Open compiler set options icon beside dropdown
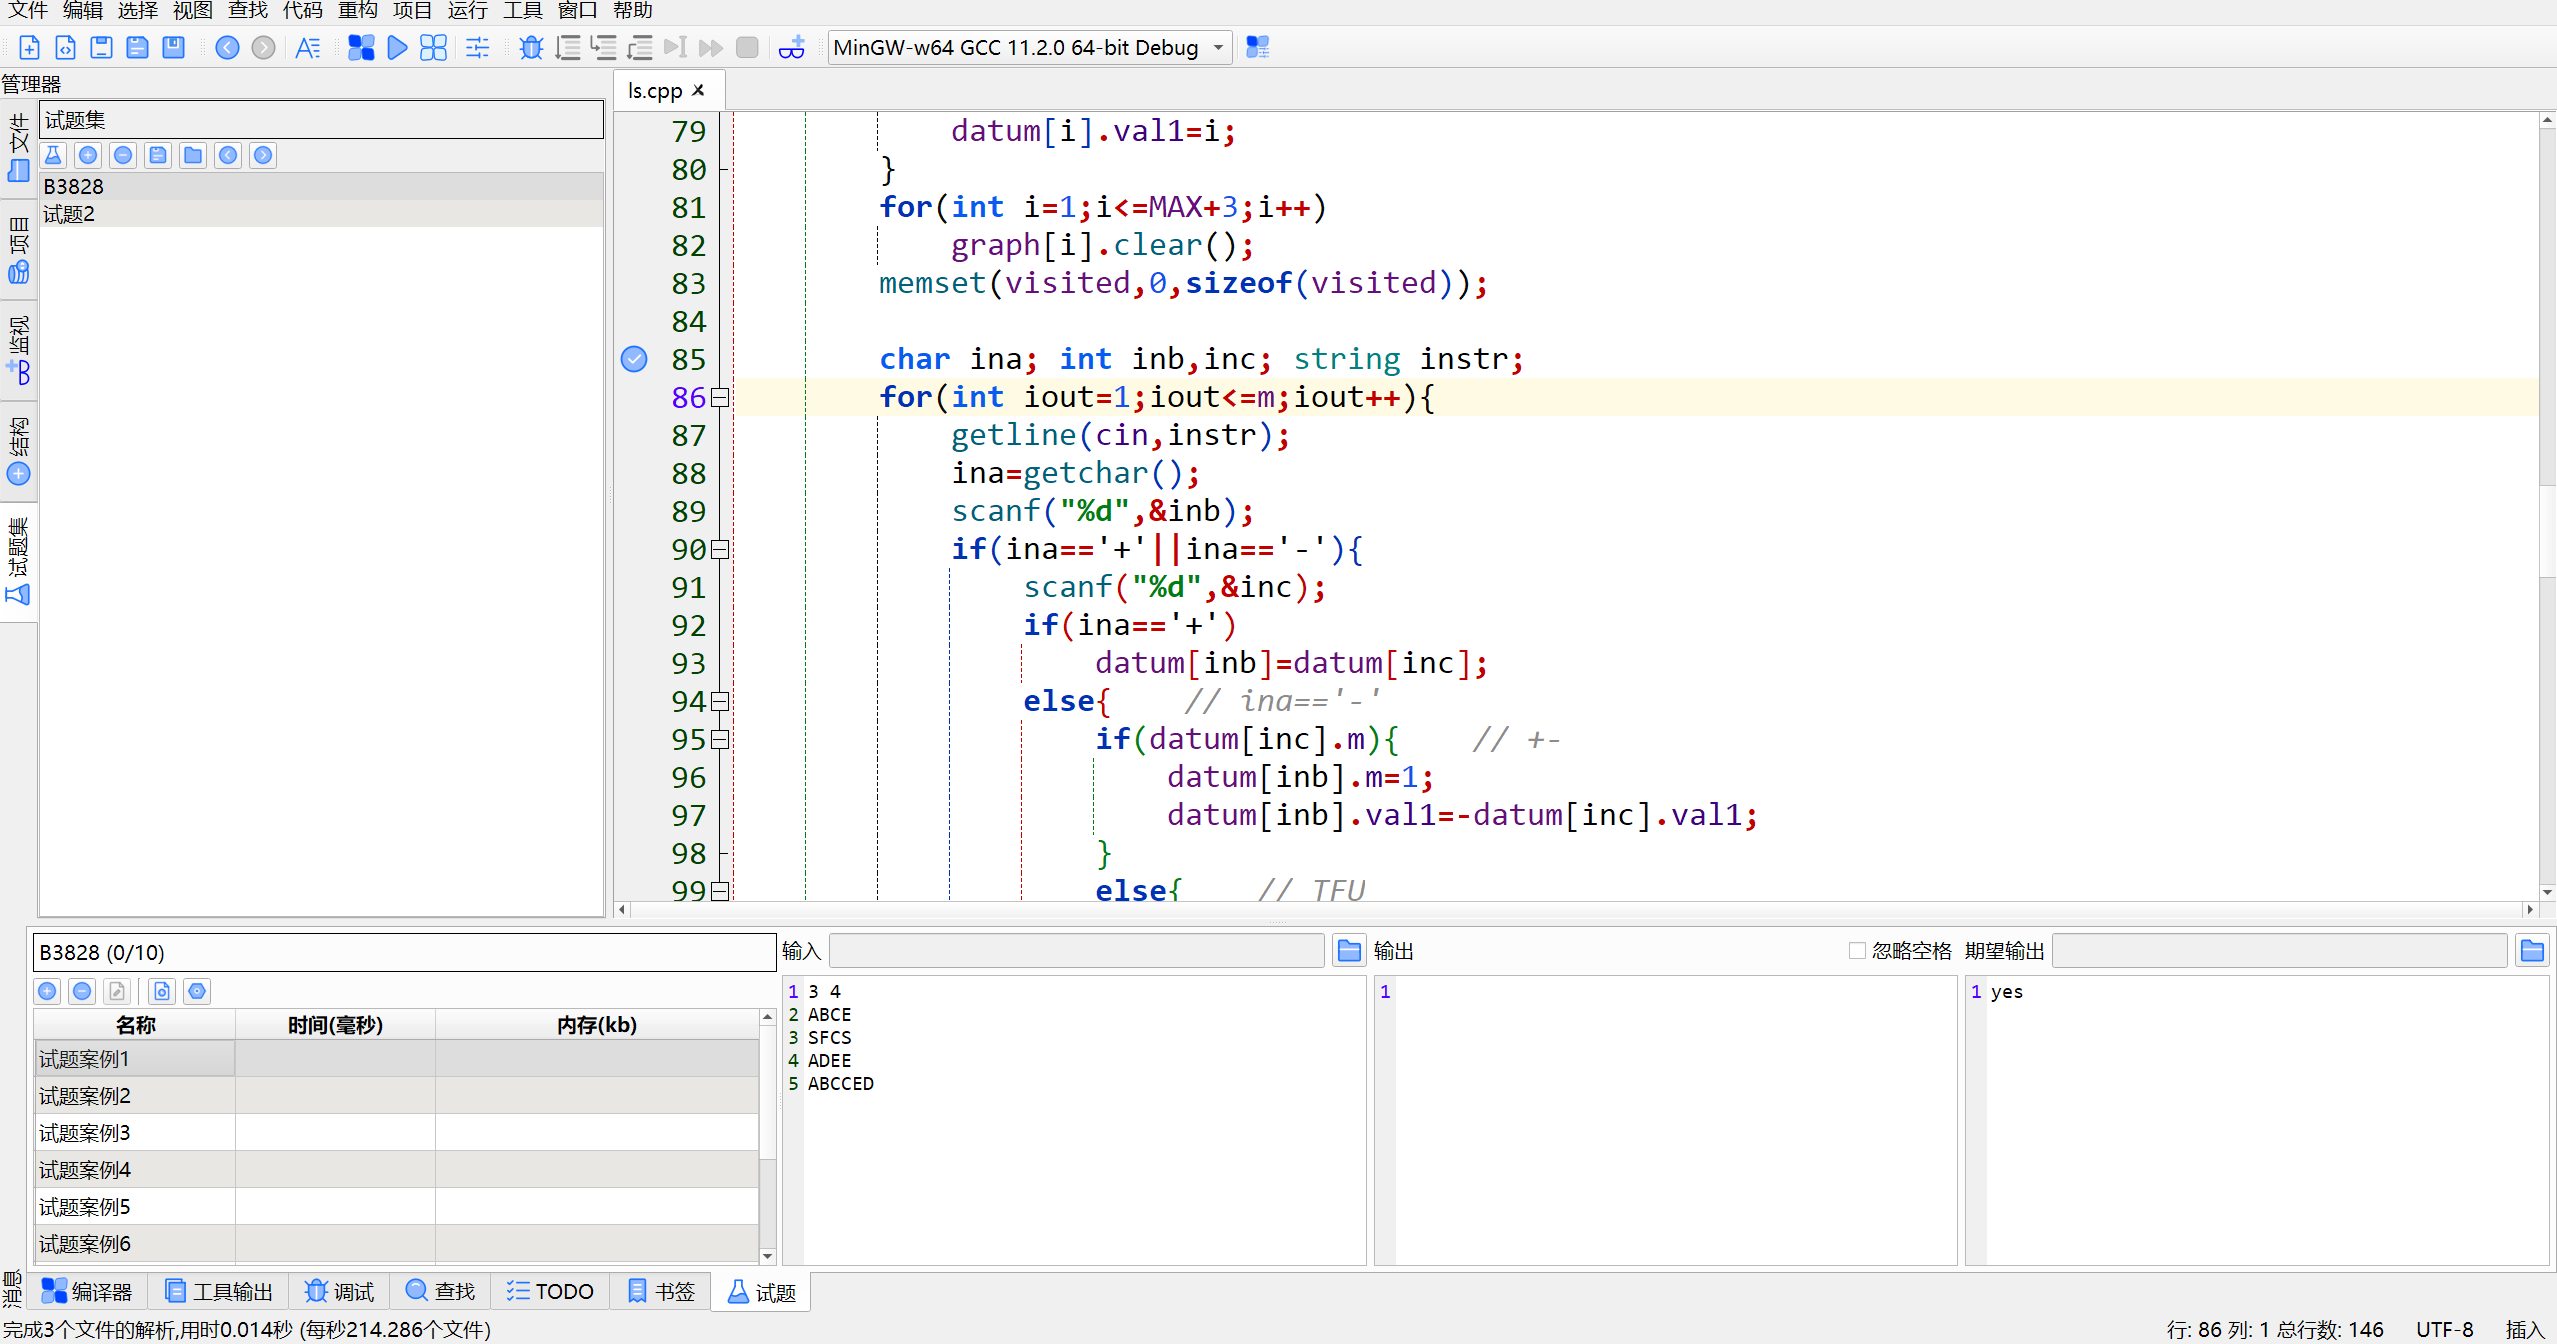This screenshot has width=2557, height=1344. tap(1257, 47)
